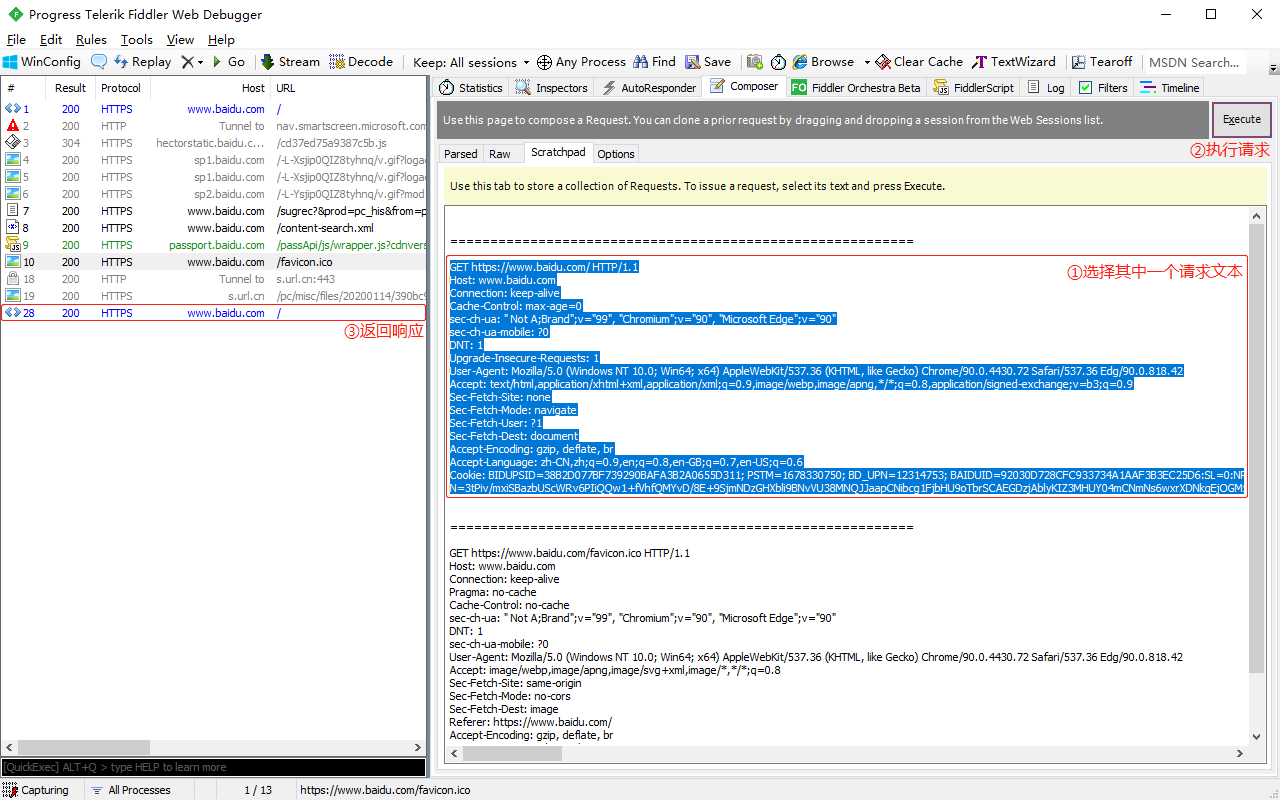Screen dimensions: 1280x800
Task: Click the QuickExec command input box
Action: click(214, 767)
